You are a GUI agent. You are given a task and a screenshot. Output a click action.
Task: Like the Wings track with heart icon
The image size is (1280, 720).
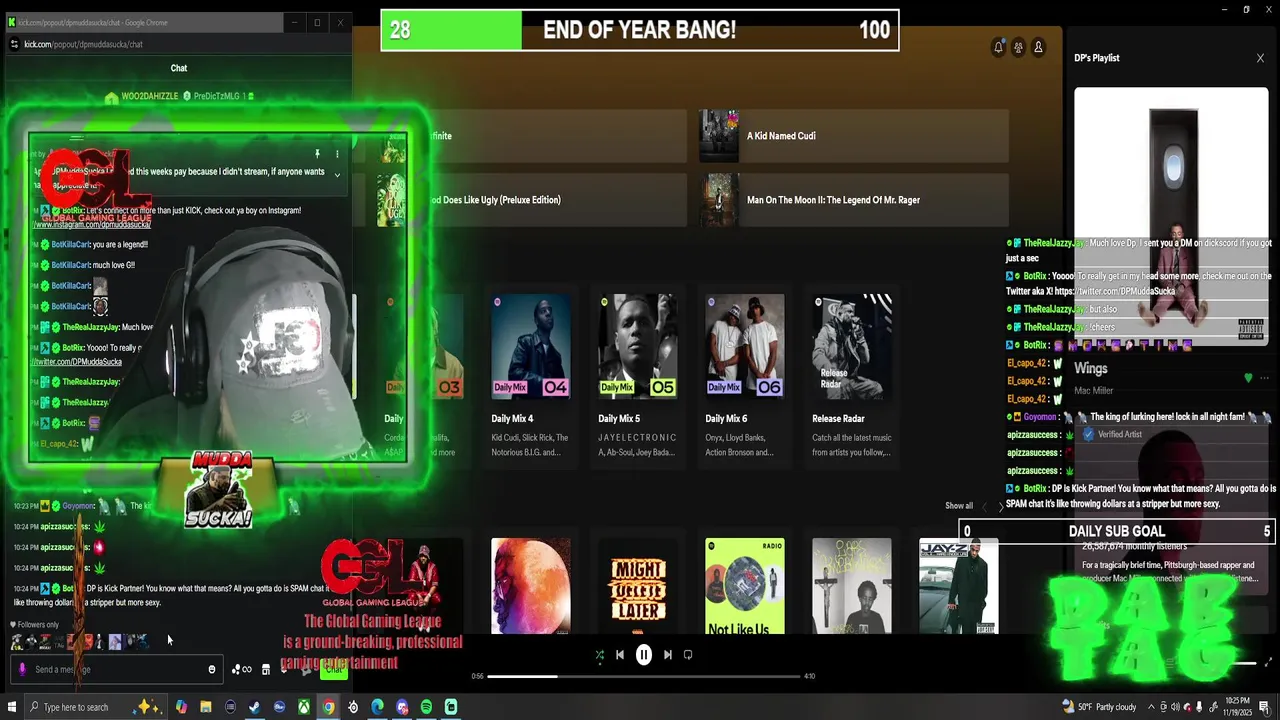tap(1248, 378)
